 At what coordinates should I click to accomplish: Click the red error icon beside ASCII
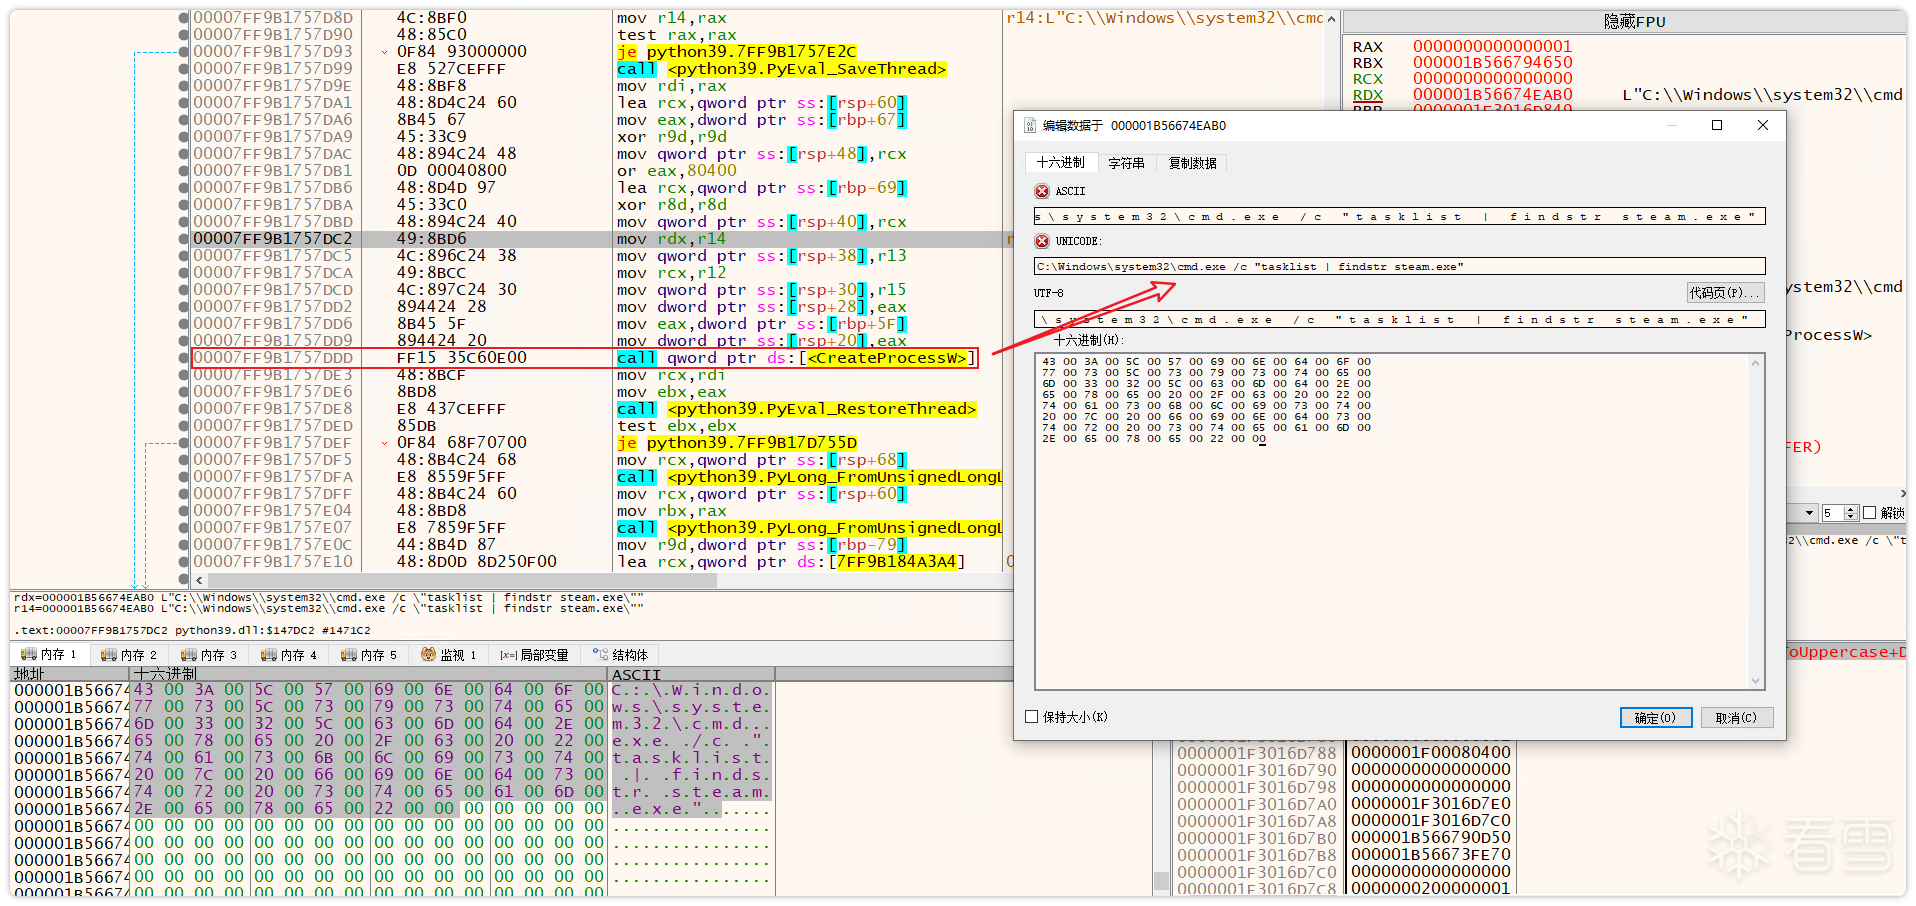[x=1042, y=191]
